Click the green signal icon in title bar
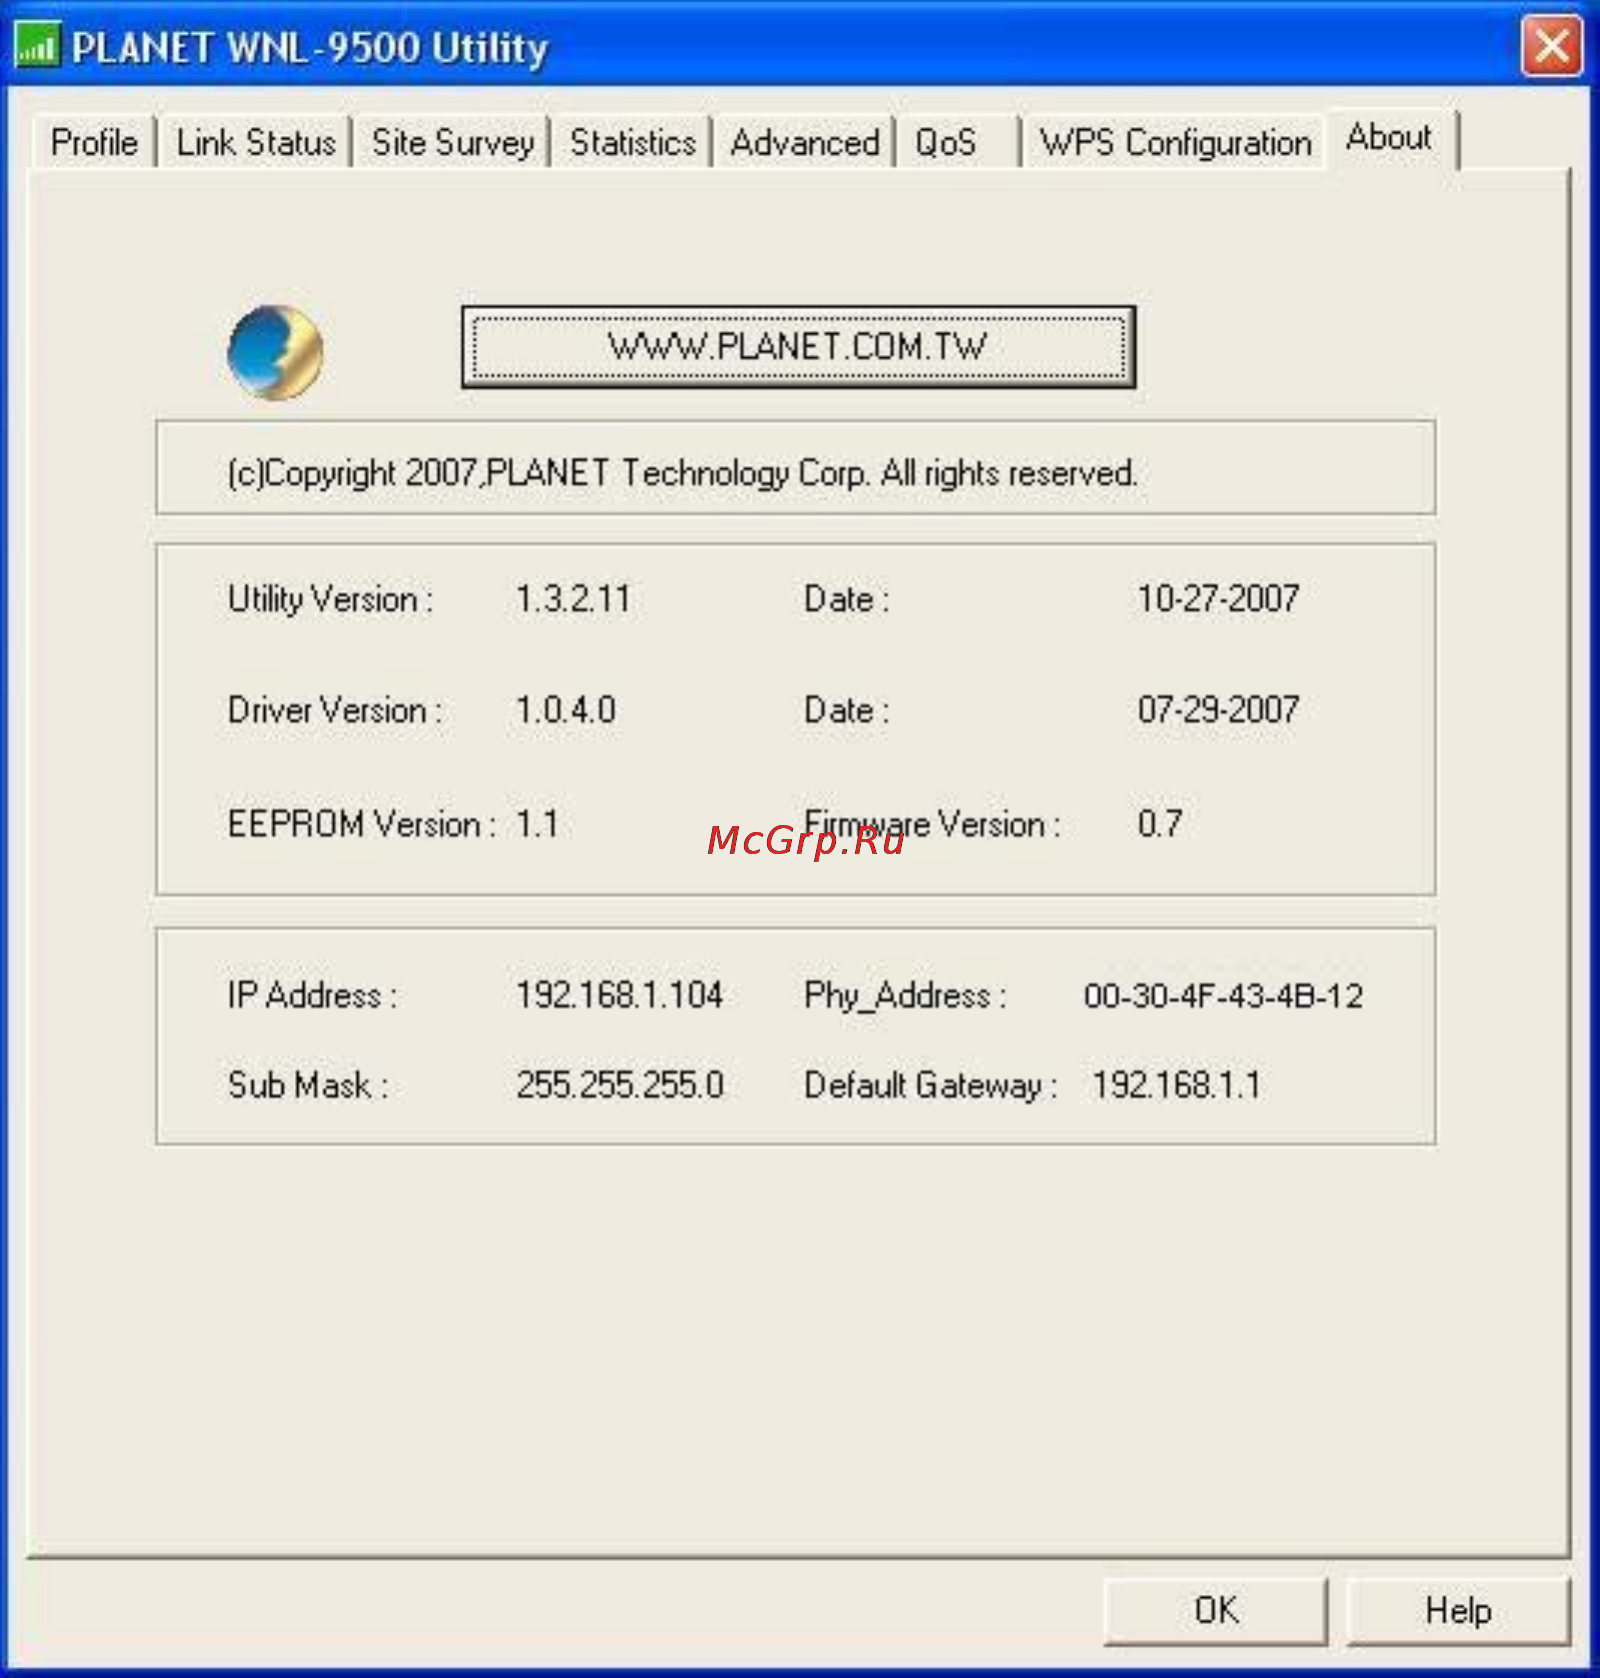The width and height of the screenshot is (1600, 1678). (x=37, y=46)
